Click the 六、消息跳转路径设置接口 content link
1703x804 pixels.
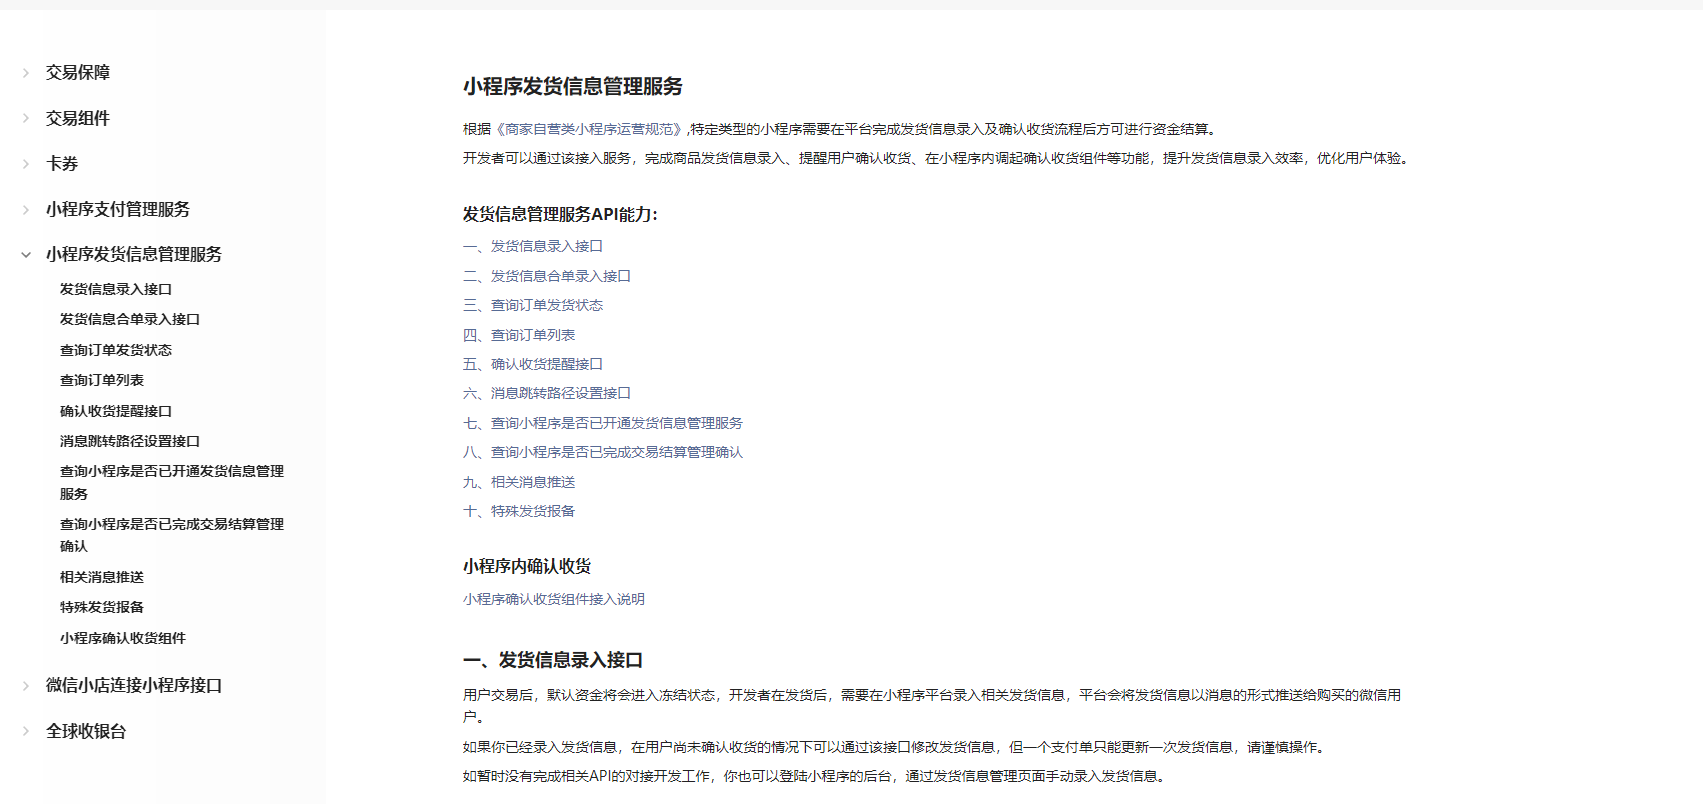(547, 393)
